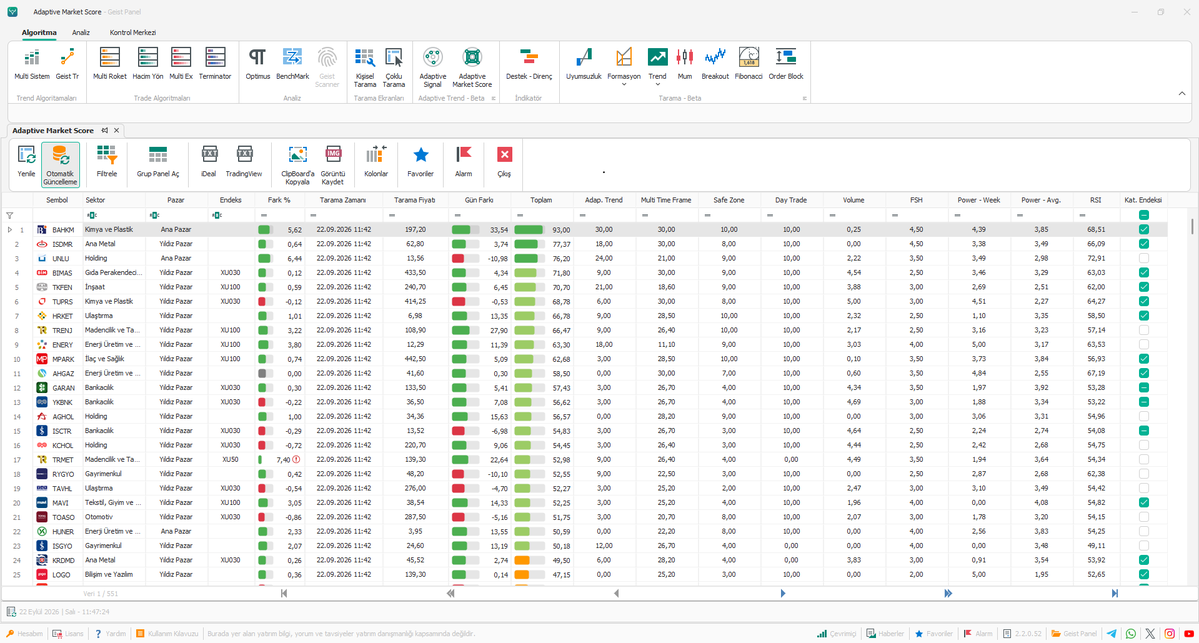Open the Adaptive Market Score ribbon tool

click(x=472, y=67)
